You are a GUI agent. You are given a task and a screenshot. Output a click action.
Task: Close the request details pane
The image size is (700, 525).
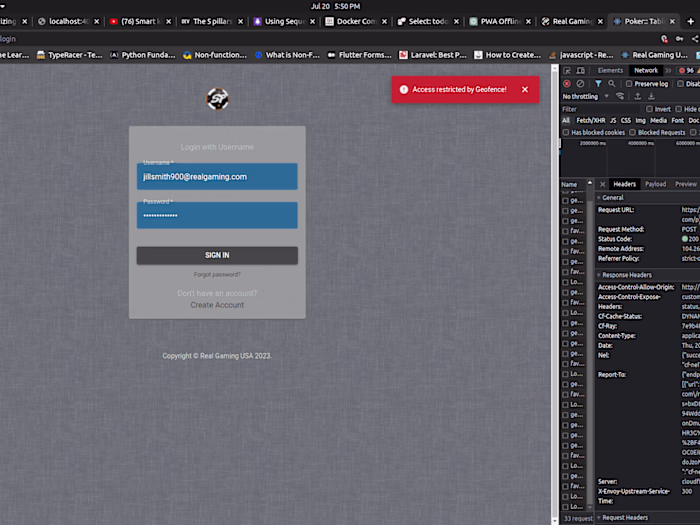603,184
